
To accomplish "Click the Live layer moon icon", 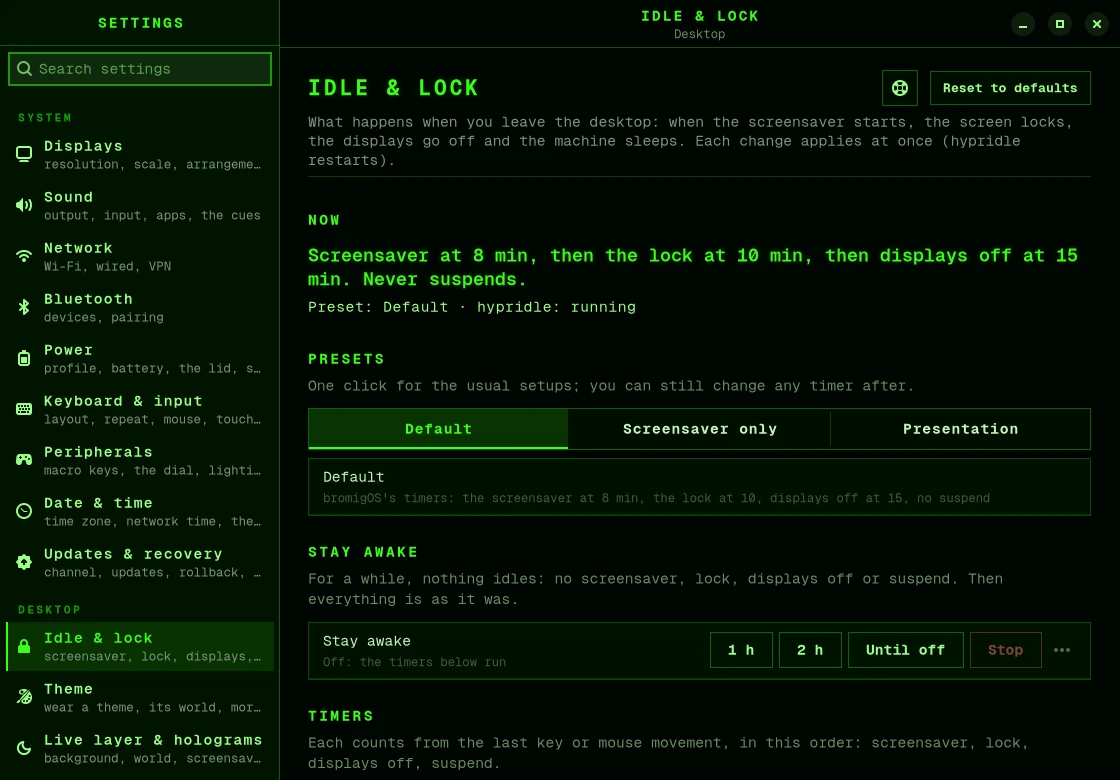I will point(24,748).
